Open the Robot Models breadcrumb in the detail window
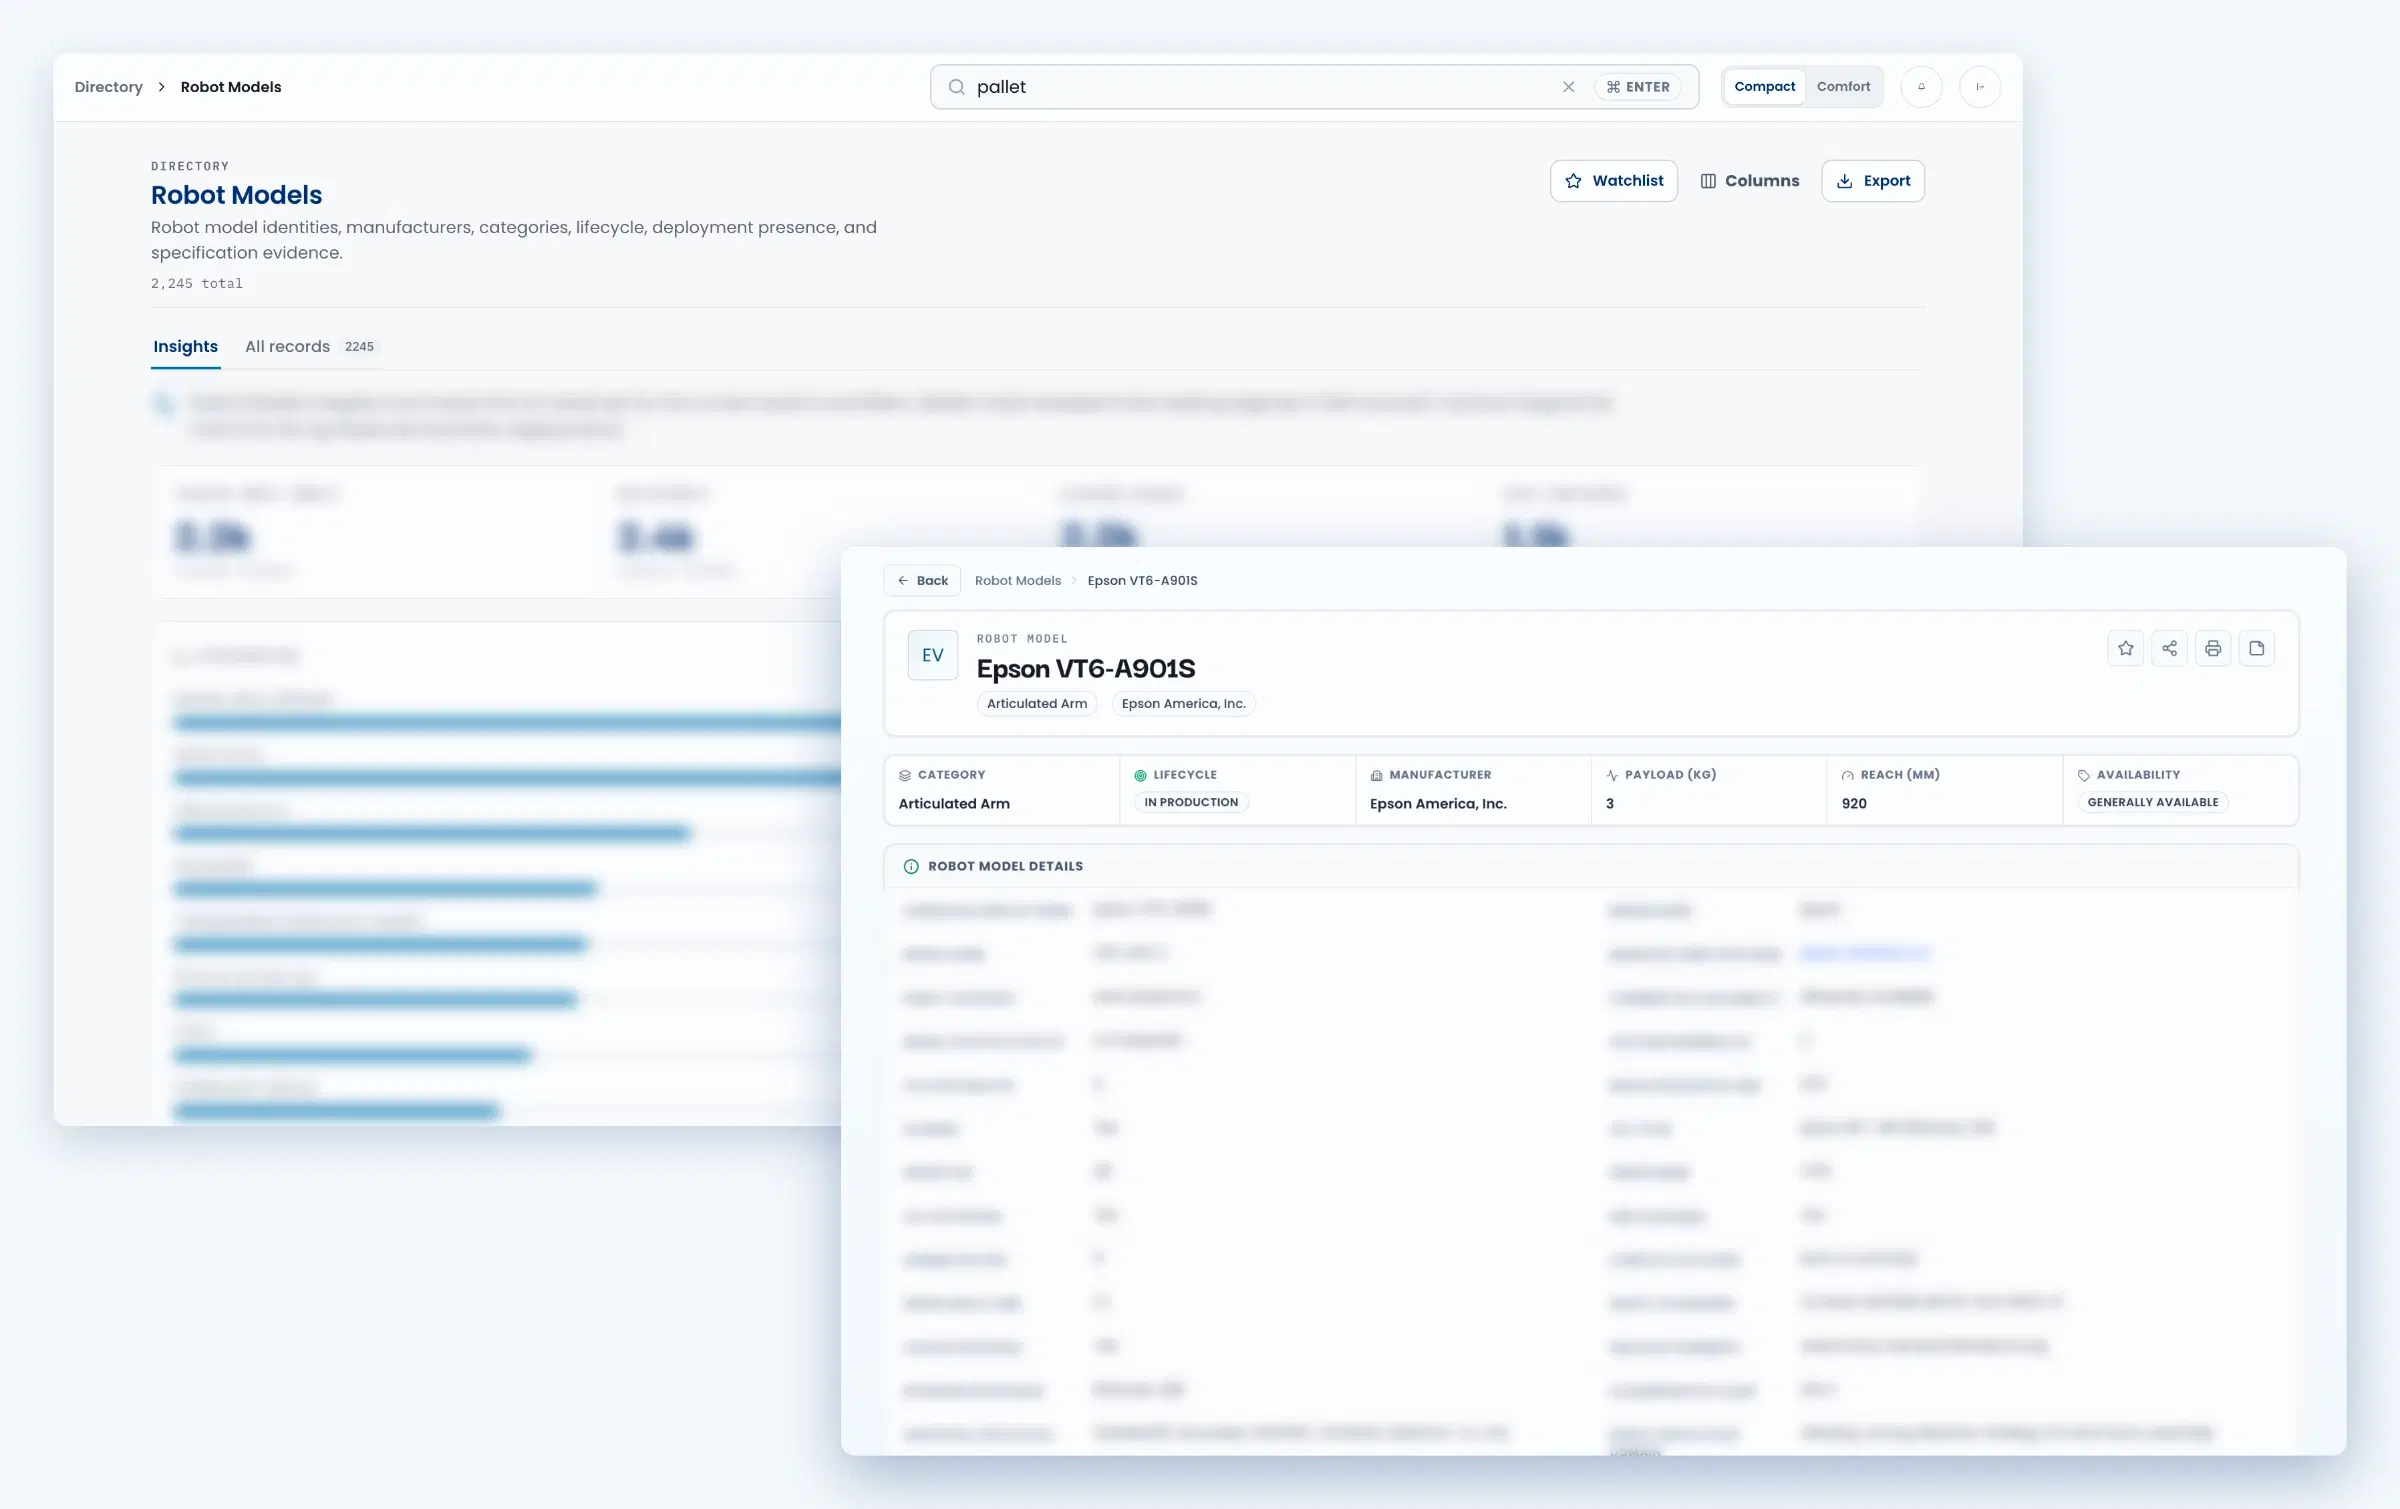Screen dimensions: 2400x1509 (1017, 580)
